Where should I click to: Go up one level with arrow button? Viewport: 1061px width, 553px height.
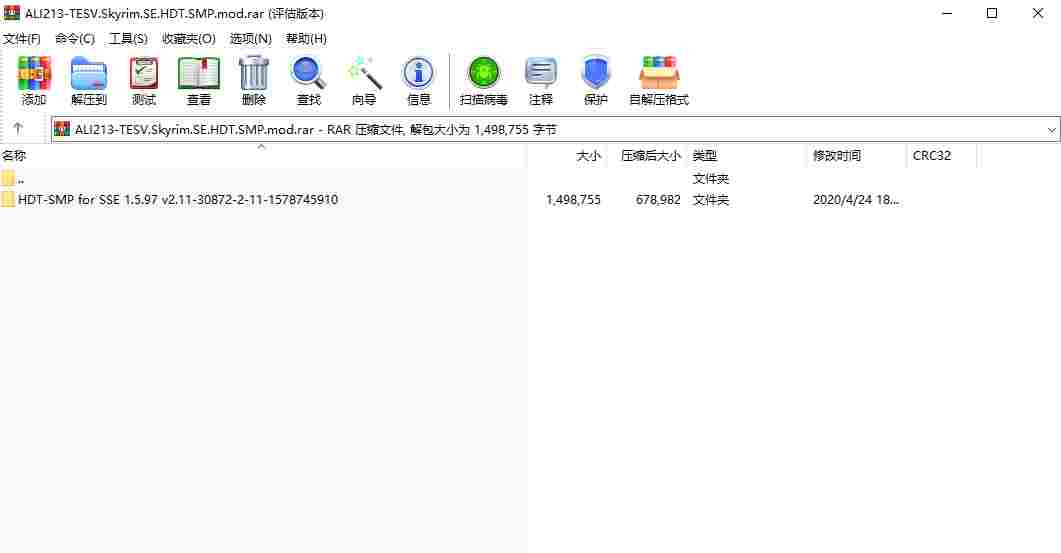(x=18, y=128)
